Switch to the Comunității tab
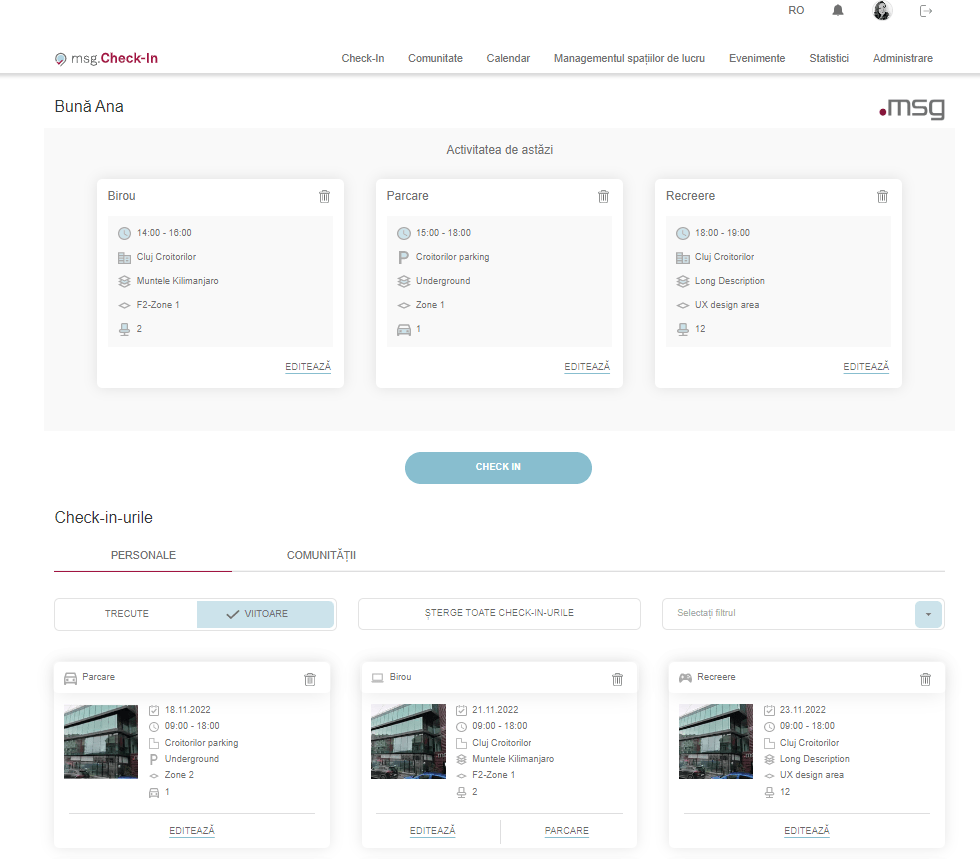980x859 pixels. pyautogui.click(x=321, y=555)
